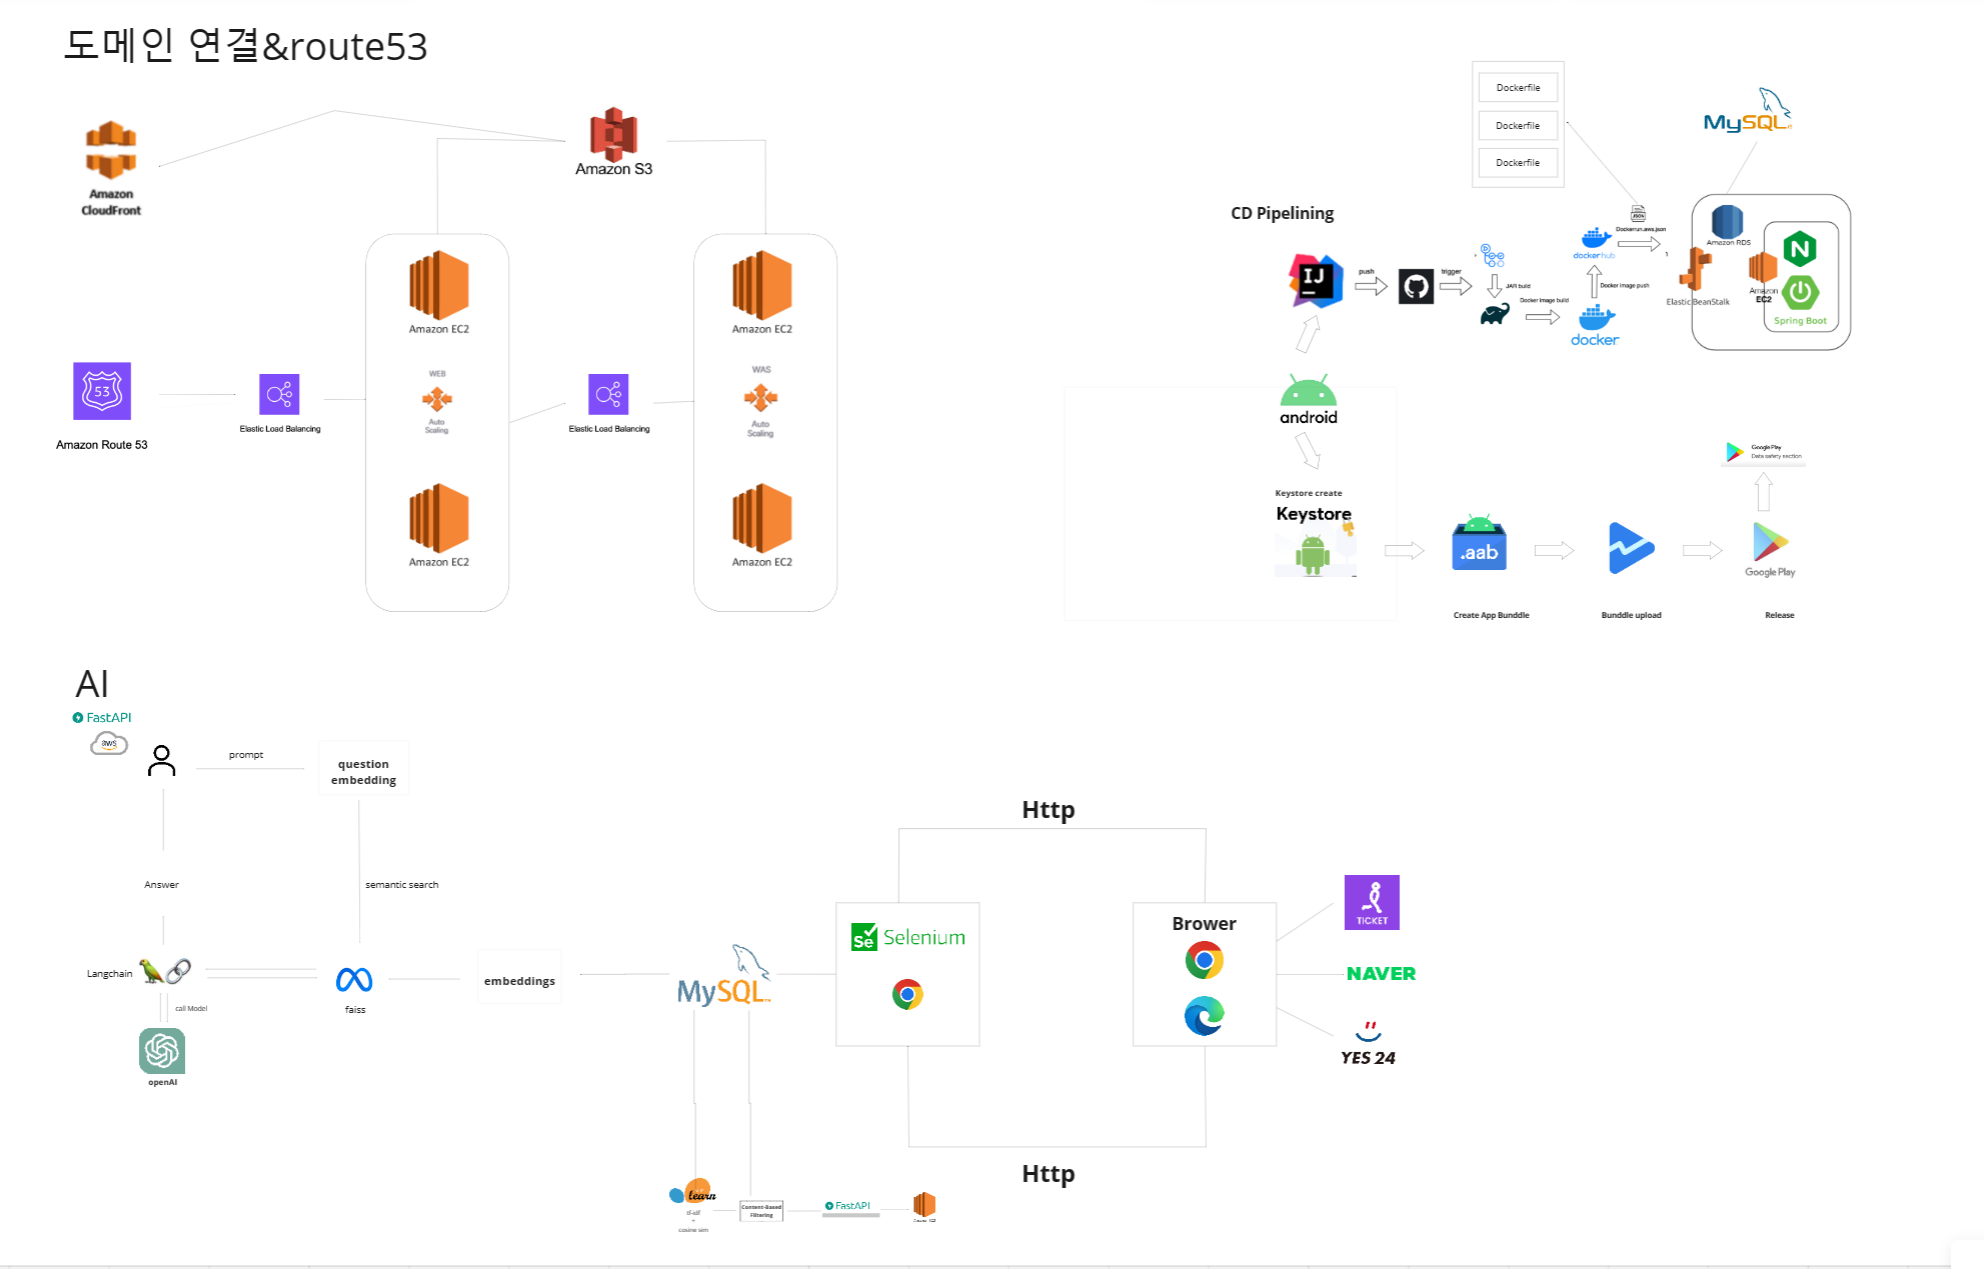
Task: Select the aws cloud icon
Action: (x=109, y=743)
